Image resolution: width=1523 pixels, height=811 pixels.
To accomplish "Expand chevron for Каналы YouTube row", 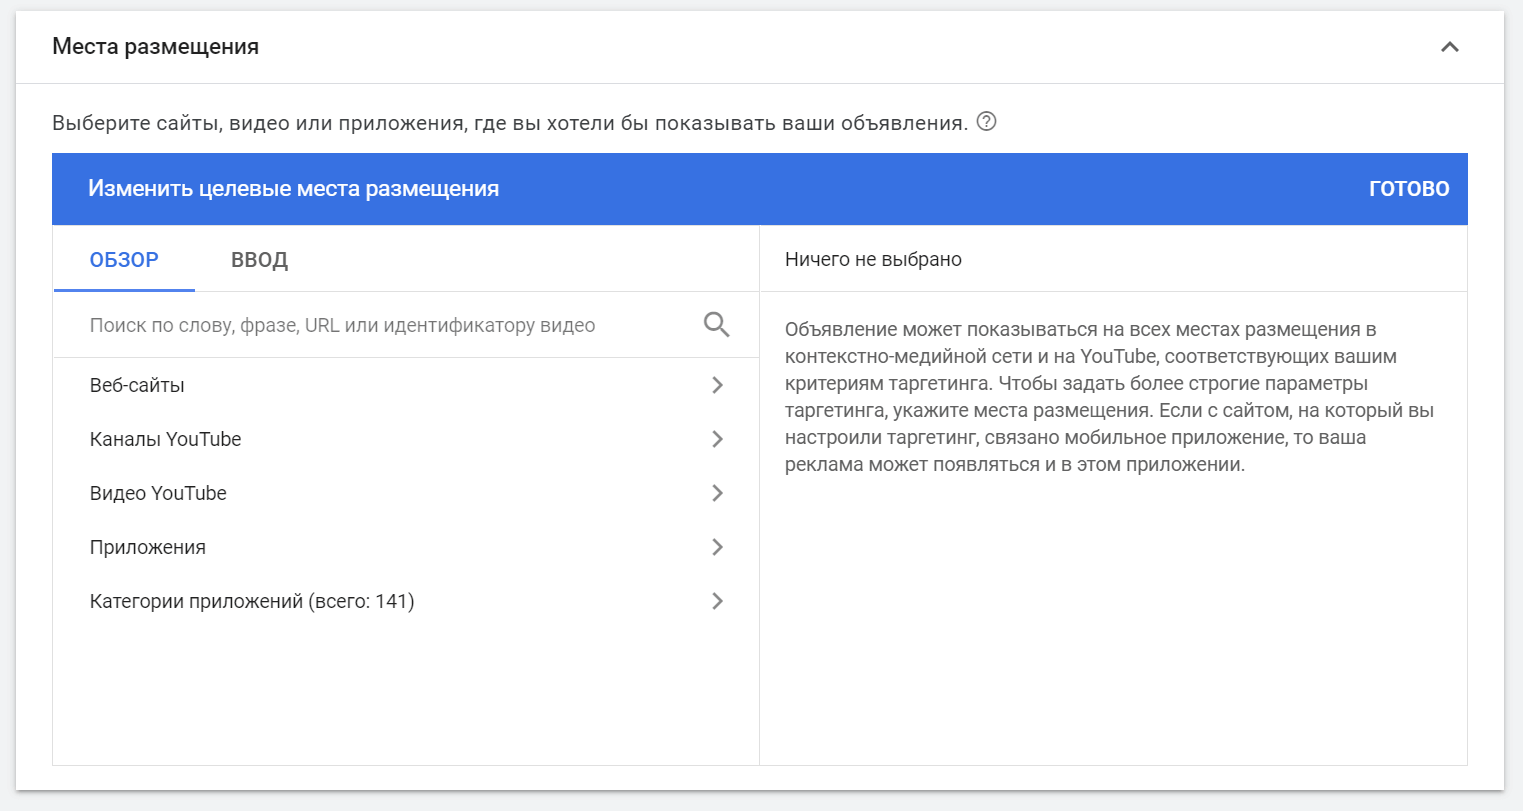I will click(717, 439).
